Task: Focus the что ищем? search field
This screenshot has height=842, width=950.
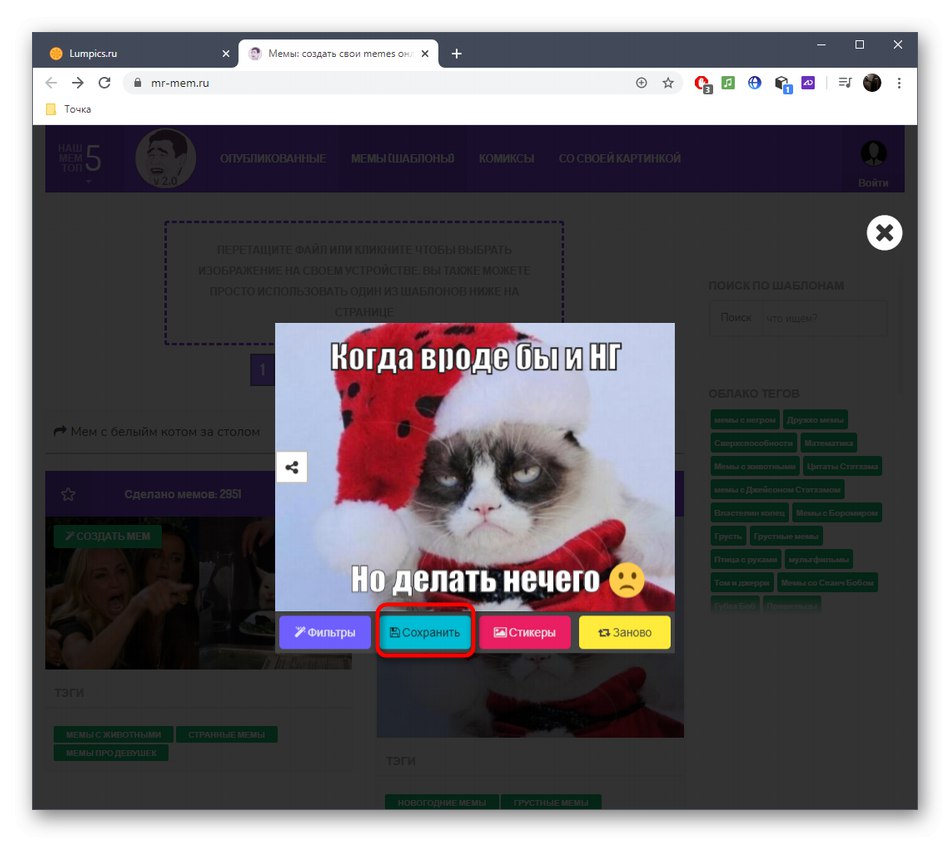Action: (x=825, y=318)
